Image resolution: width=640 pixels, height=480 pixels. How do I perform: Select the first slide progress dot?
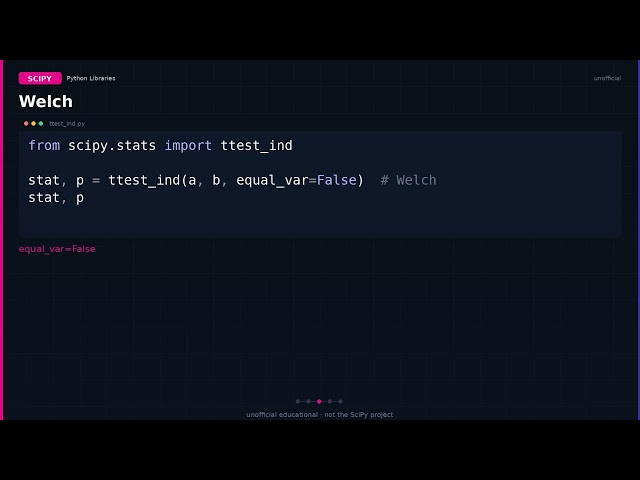click(x=298, y=402)
